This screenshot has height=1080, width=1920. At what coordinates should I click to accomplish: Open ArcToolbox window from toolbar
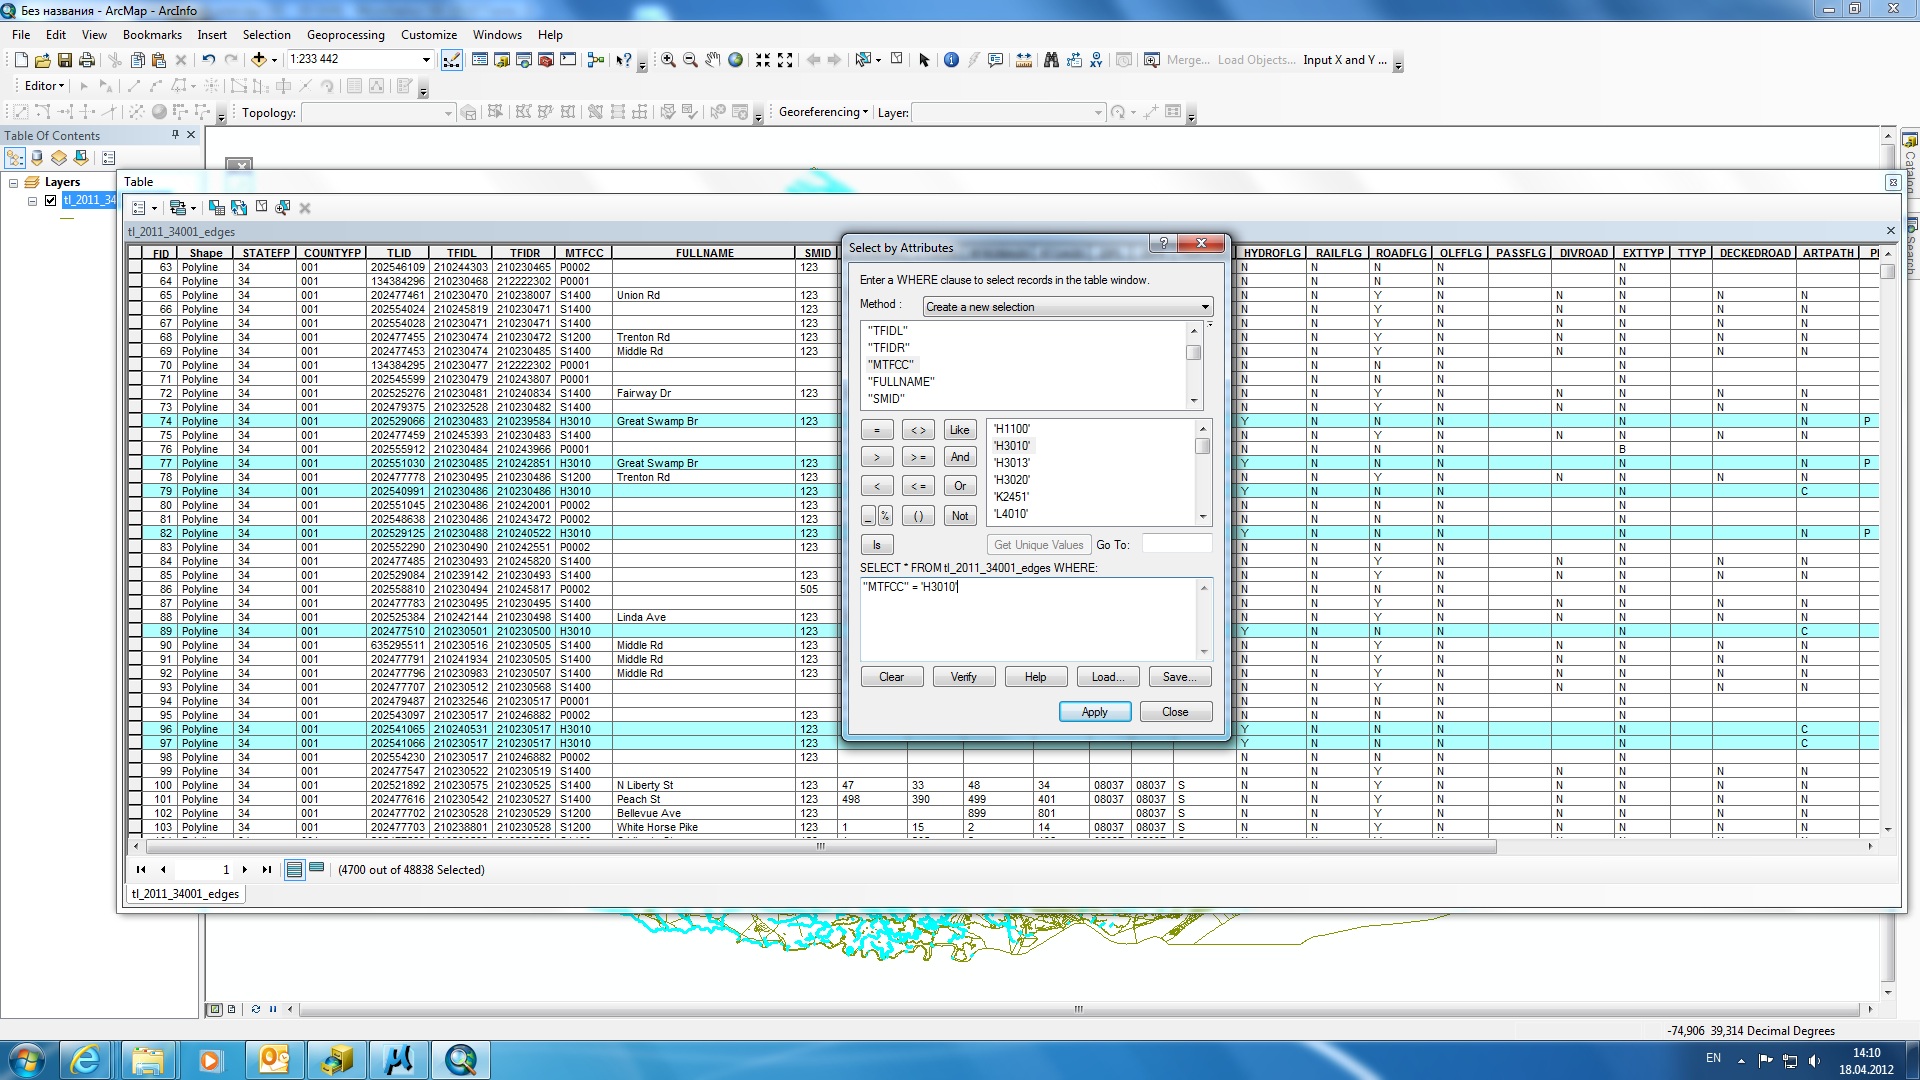tap(546, 60)
